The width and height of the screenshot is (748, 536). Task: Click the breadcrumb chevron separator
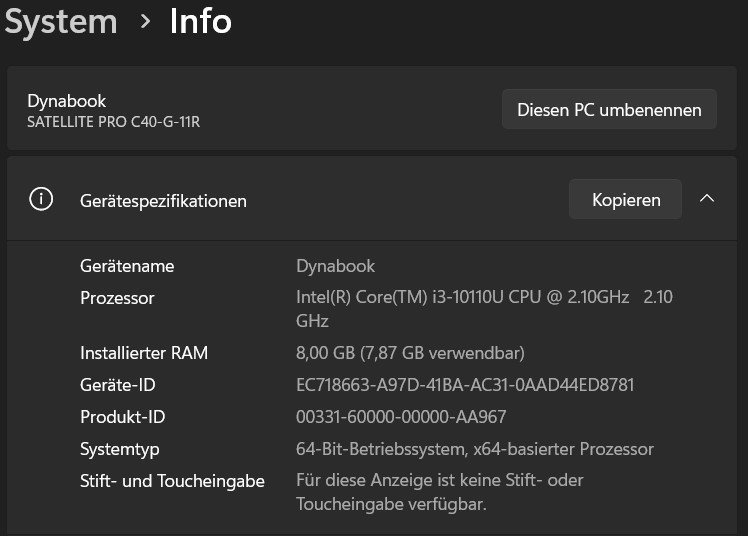click(146, 21)
